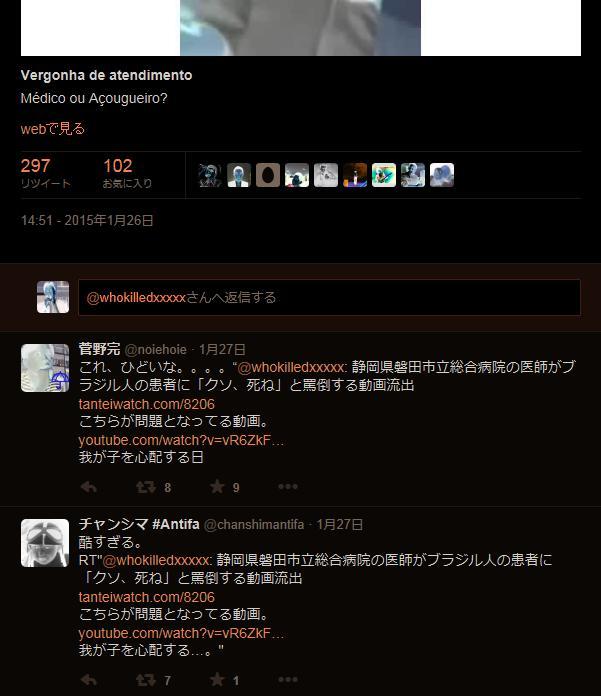
Task: Click the first retweeter avatar in the row
Action: pyautogui.click(x=210, y=175)
